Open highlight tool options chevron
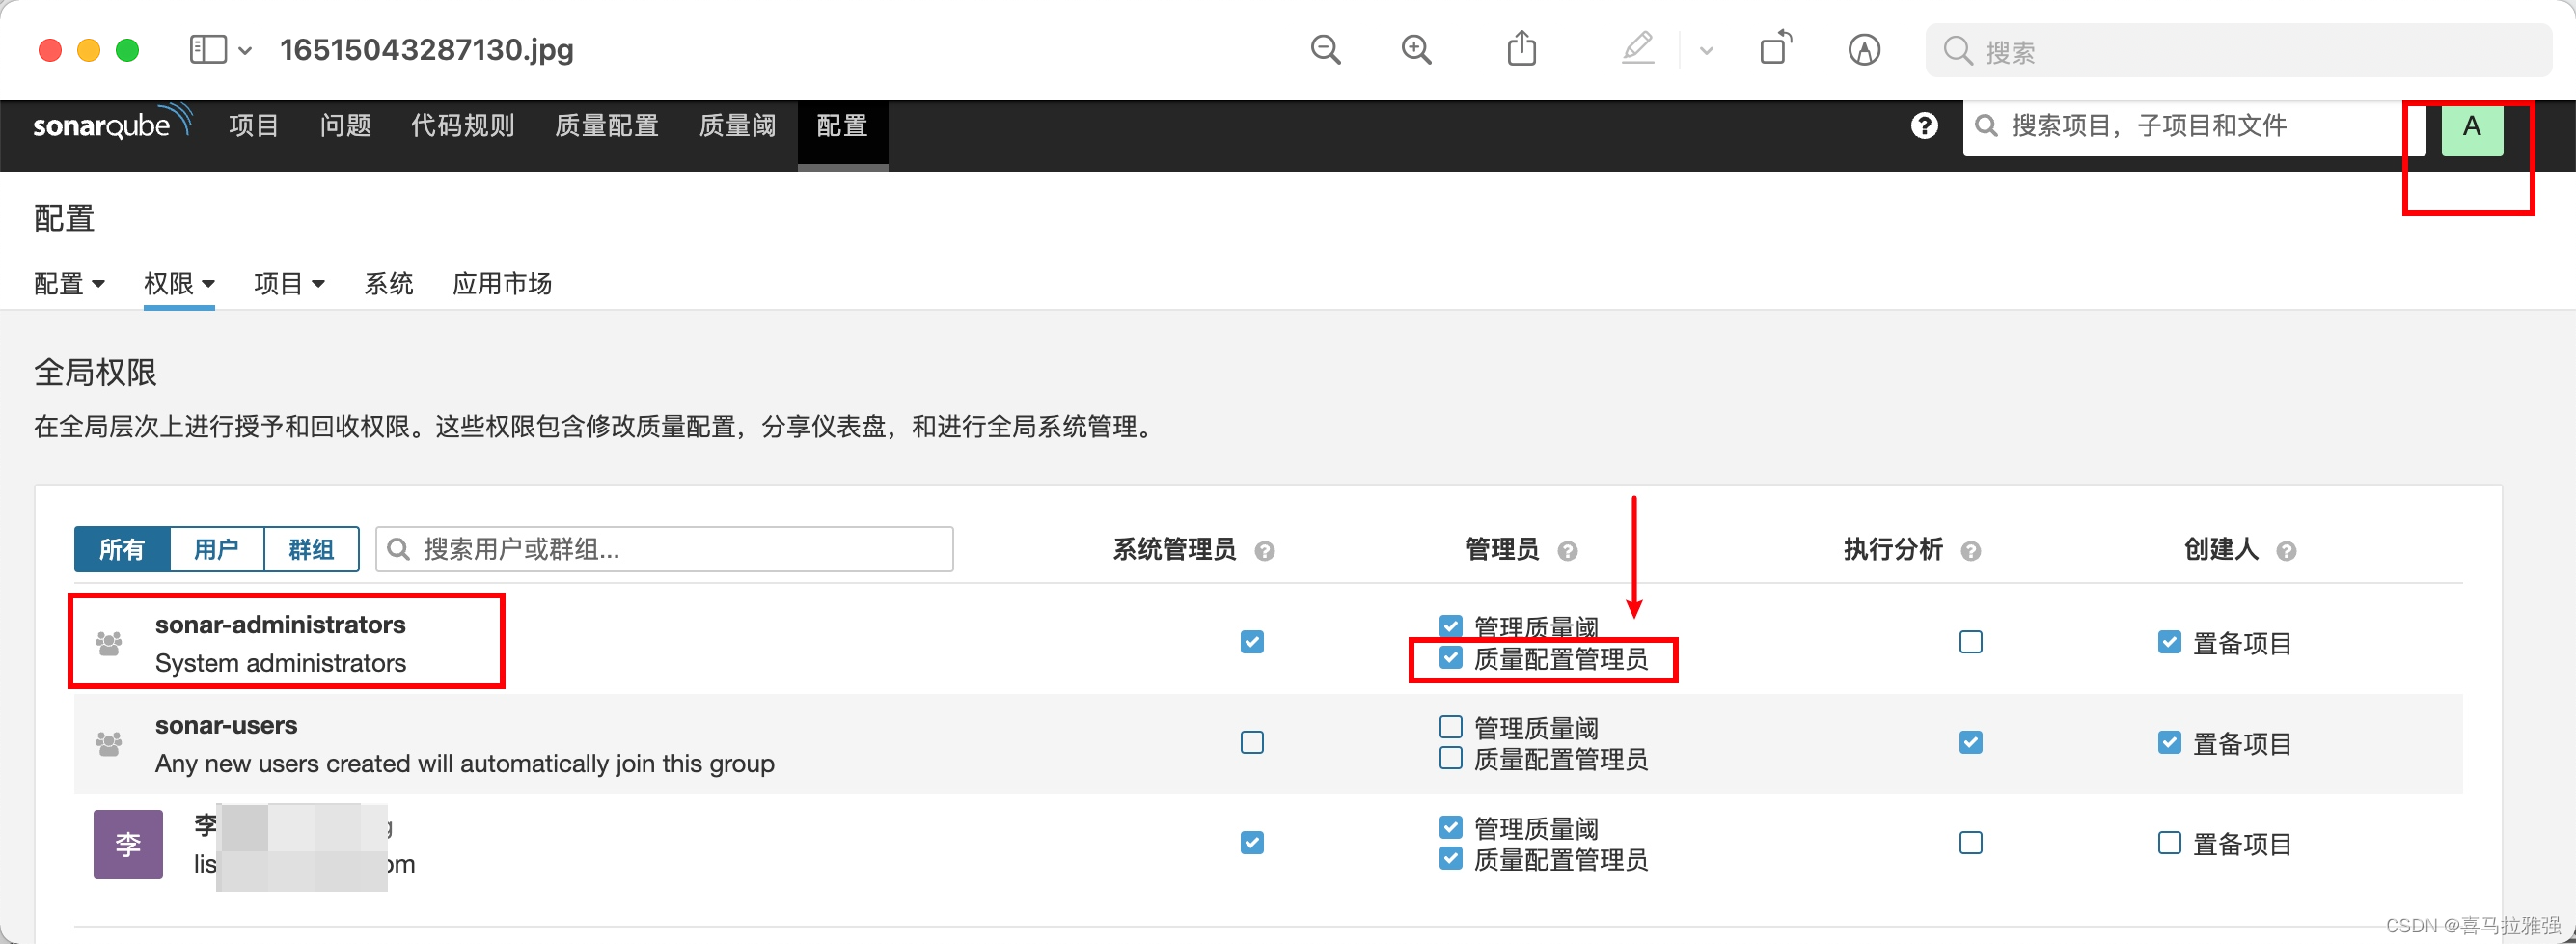2576x944 pixels. pyautogui.click(x=1706, y=51)
